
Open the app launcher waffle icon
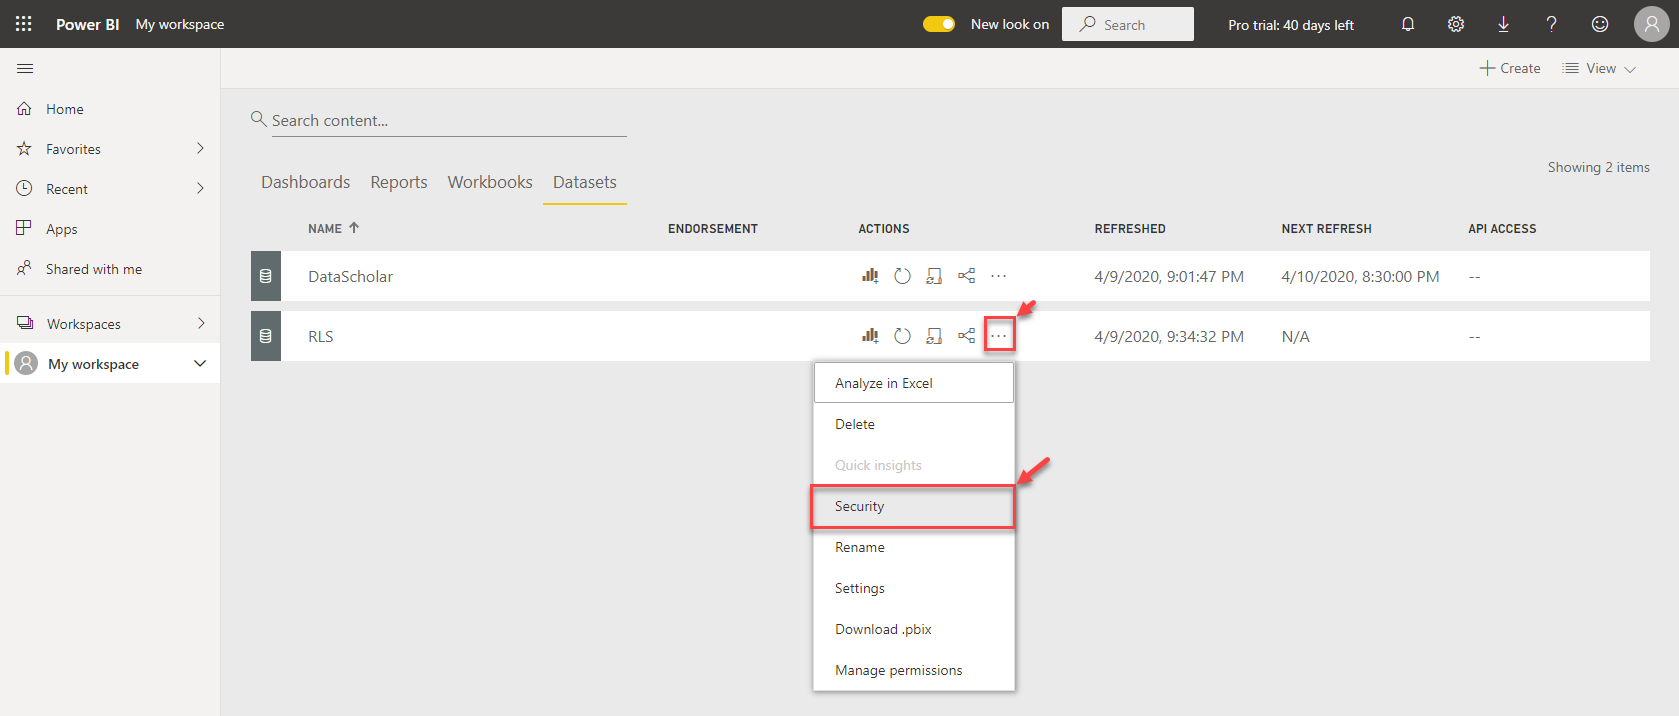pos(24,24)
